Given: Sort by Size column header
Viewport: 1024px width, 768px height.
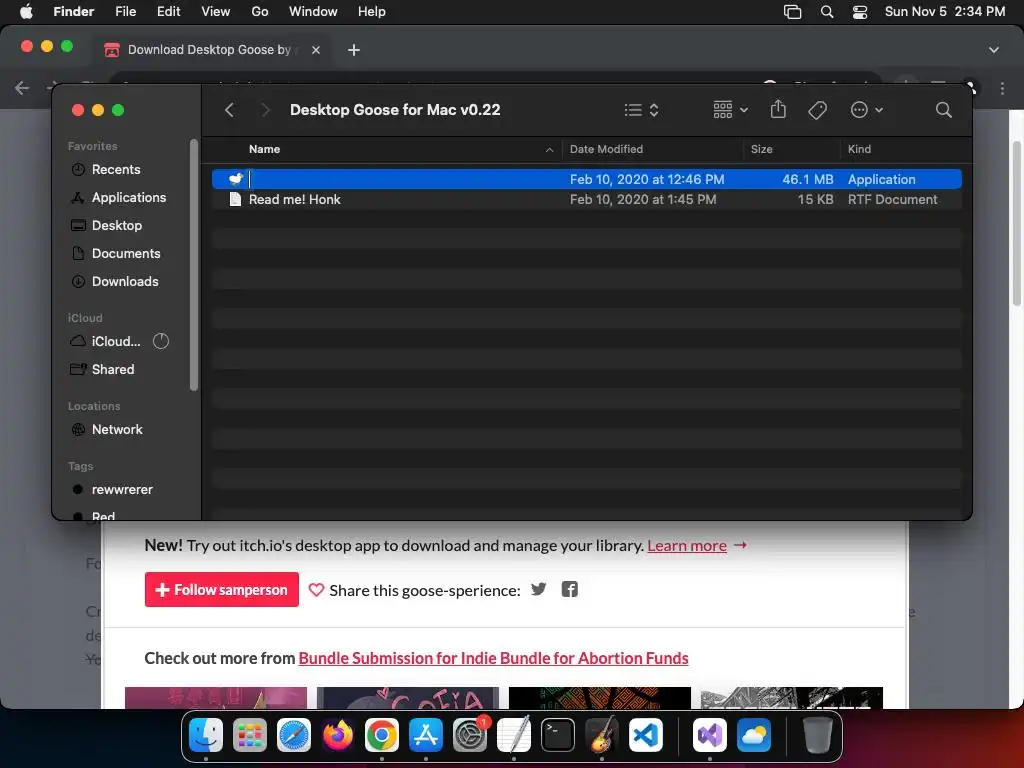Looking at the screenshot, I should pyautogui.click(x=761, y=149).
